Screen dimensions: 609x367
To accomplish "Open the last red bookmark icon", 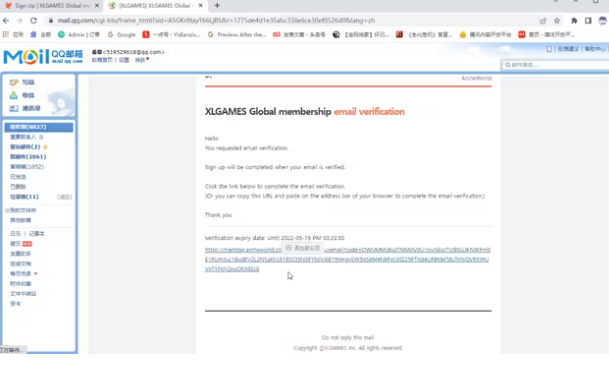I will coord(522,35).
